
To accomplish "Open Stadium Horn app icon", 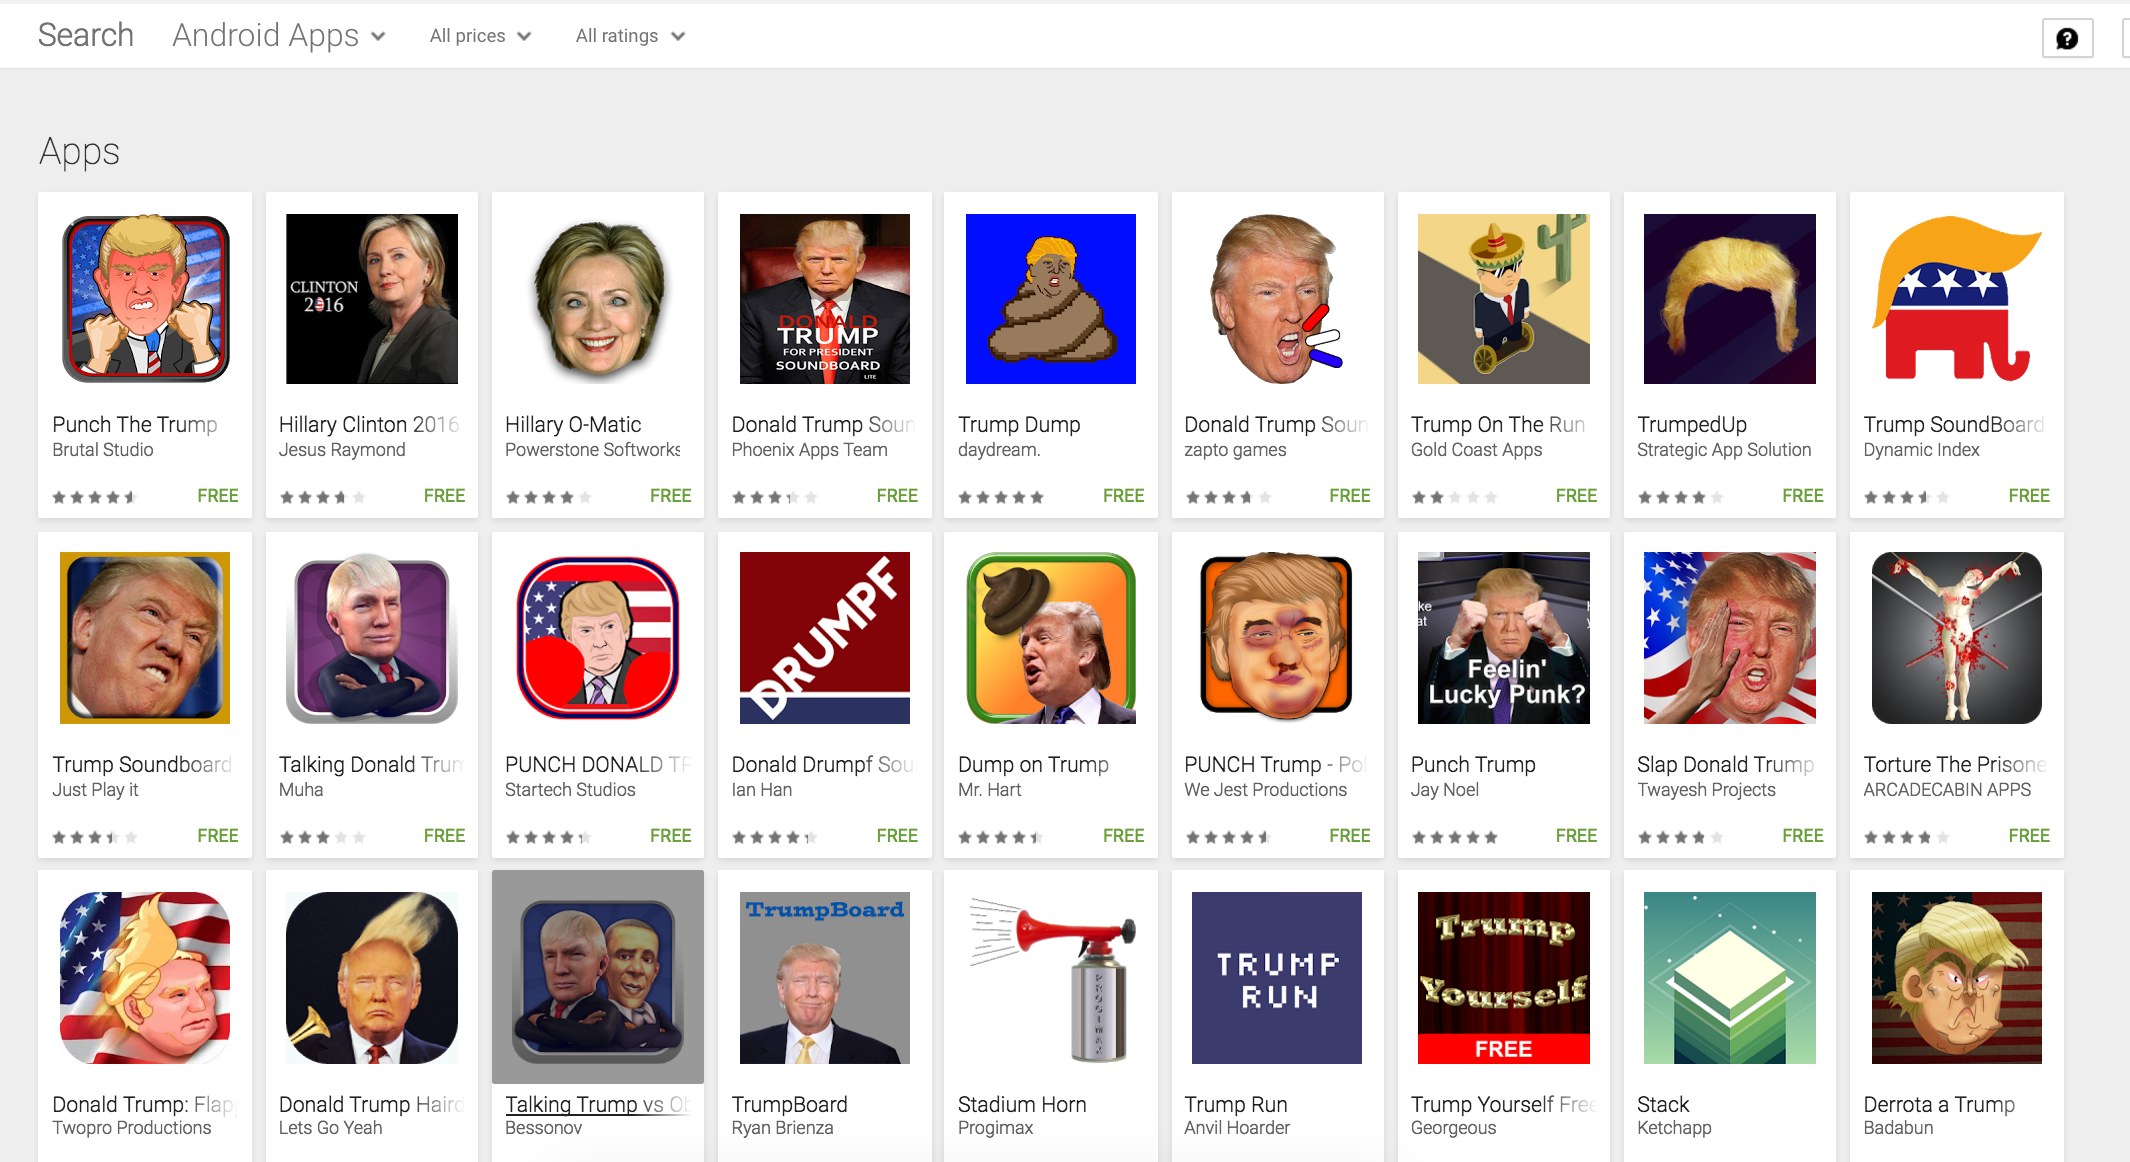I will (1051, 978).
